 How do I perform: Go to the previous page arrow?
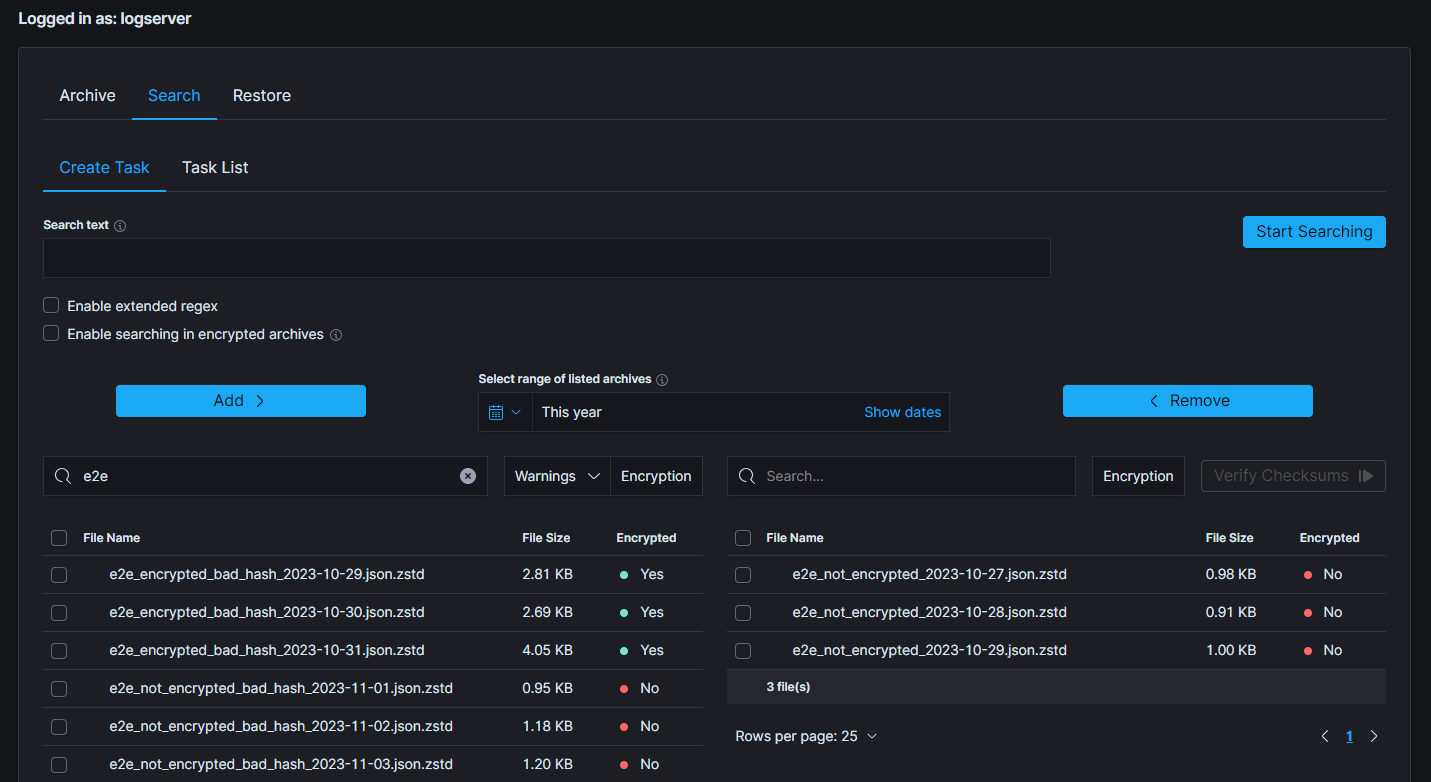(x=1325, y=736)
